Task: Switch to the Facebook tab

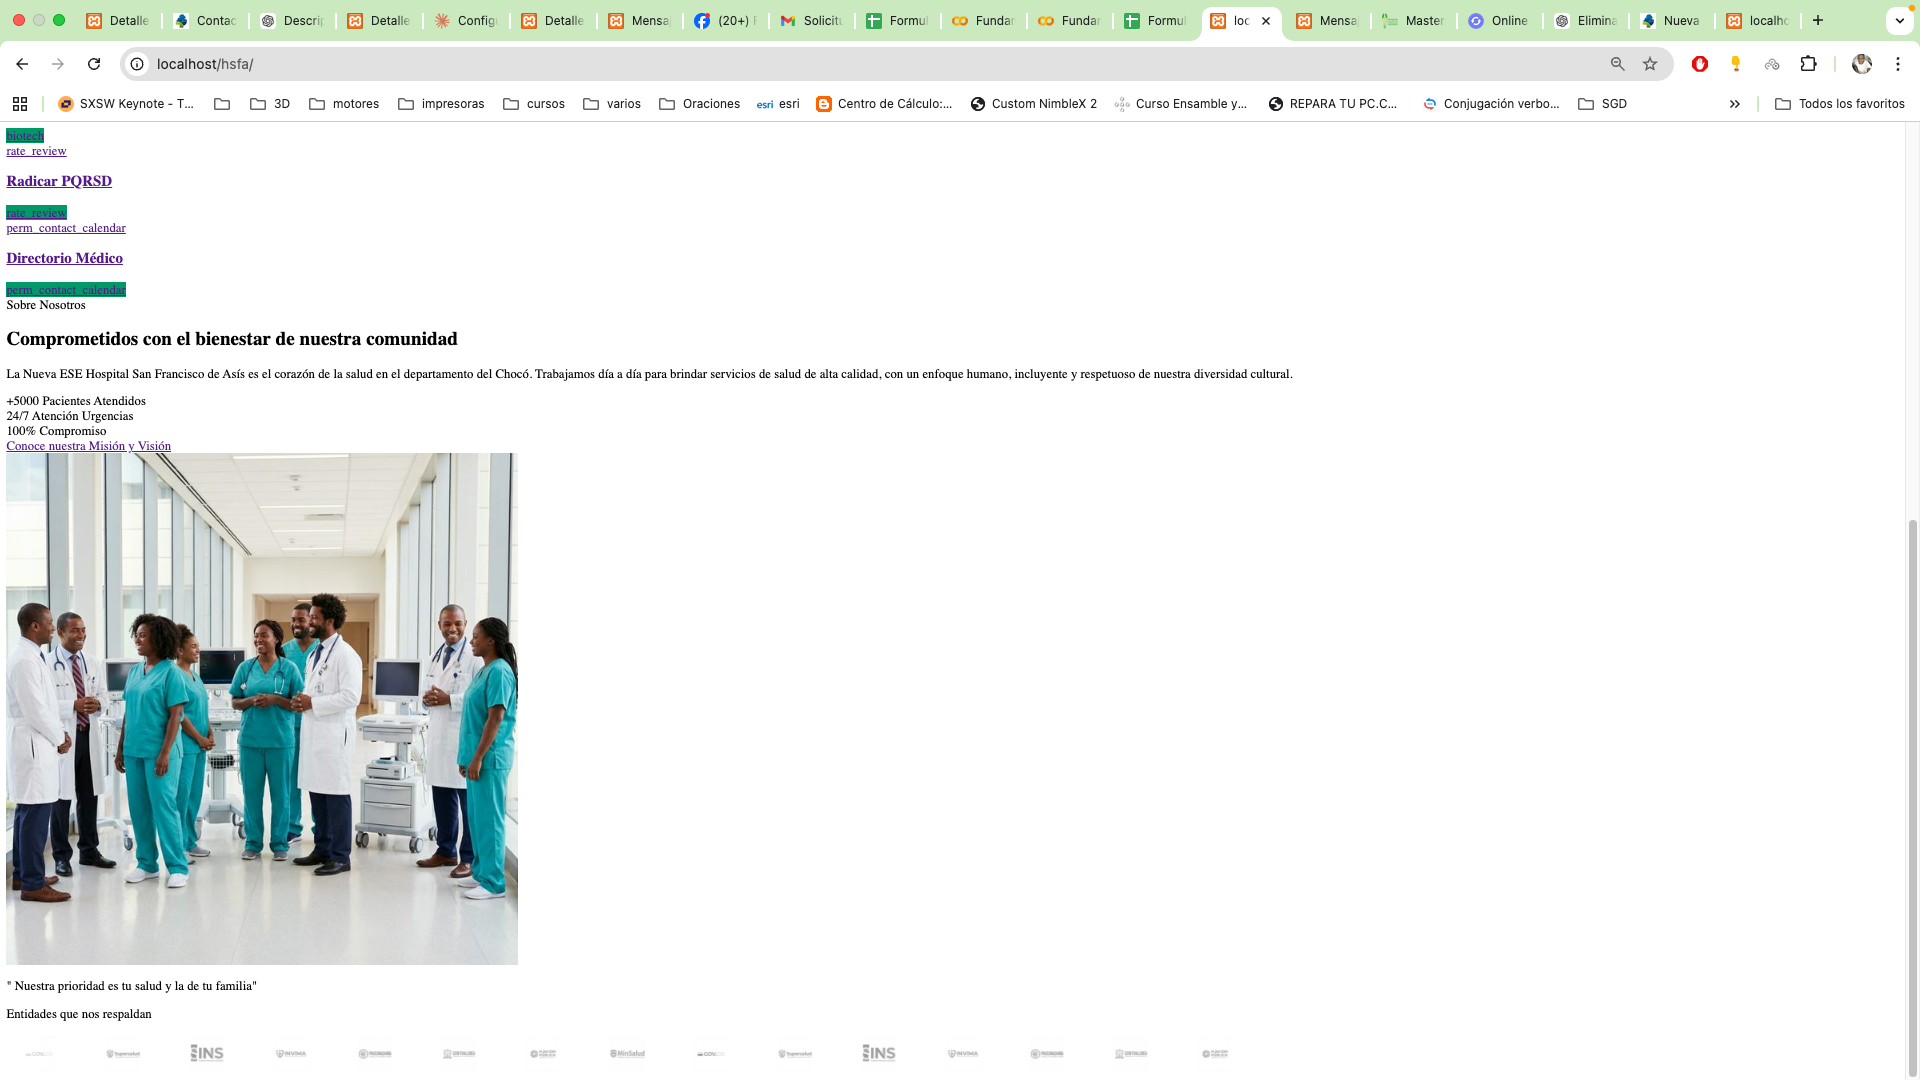Action: (726, 20)
